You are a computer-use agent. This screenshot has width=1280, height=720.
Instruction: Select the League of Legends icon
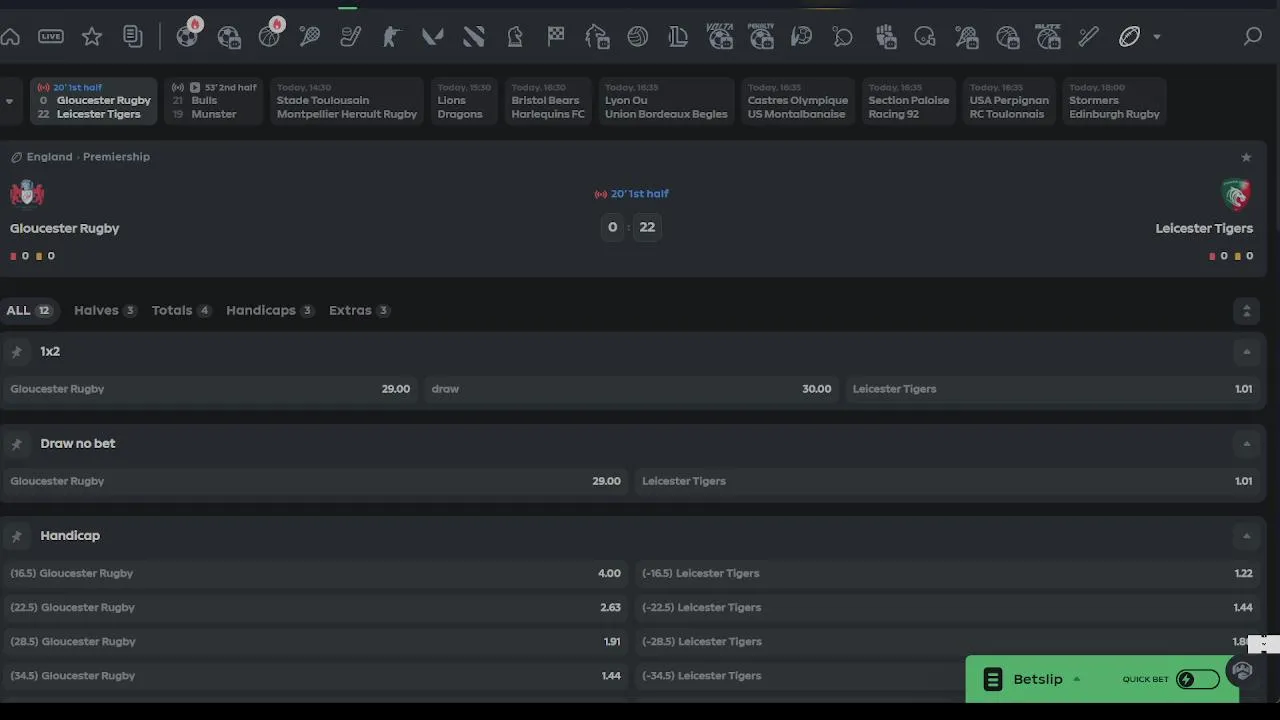click(x=678, y=37)
